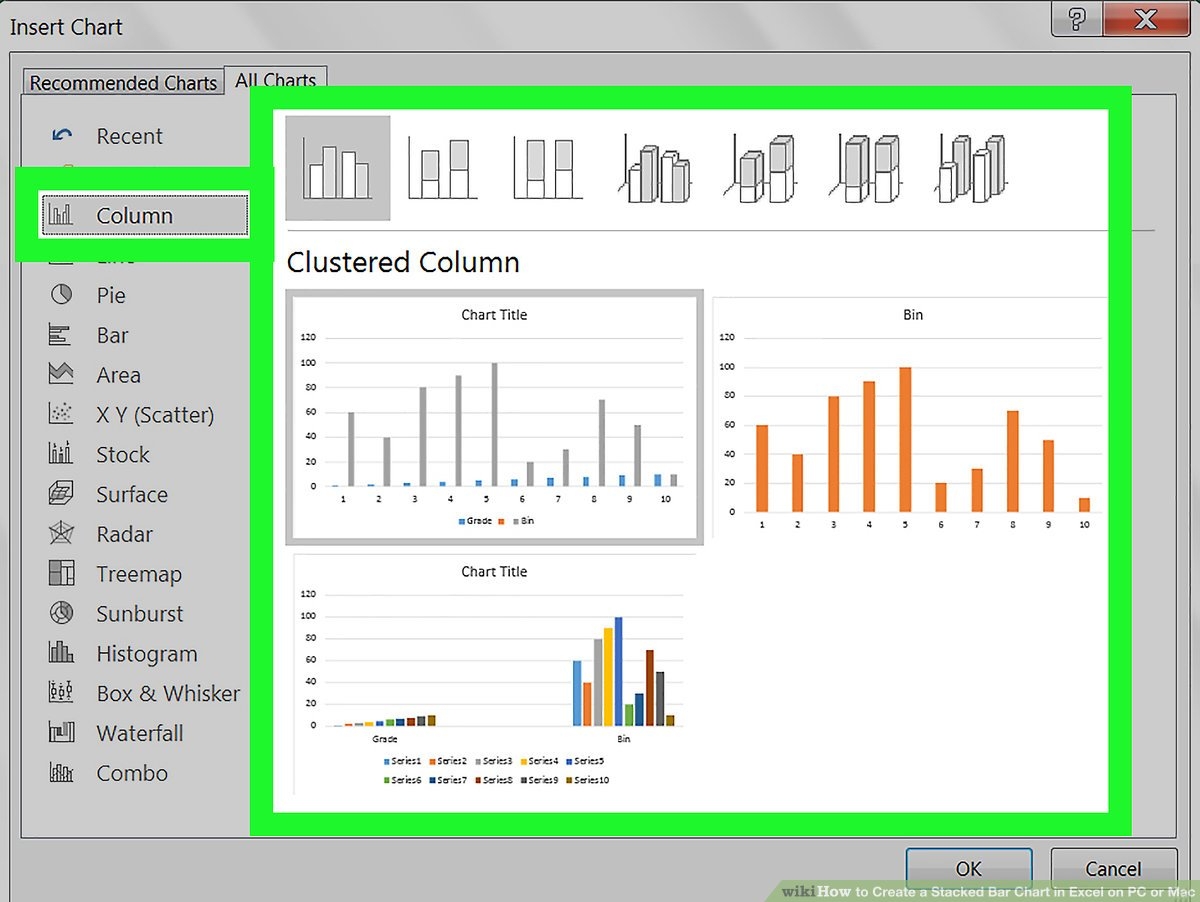
Task: Pick the 100% Stacked Column subtype icon
Action: click(545, 168)
